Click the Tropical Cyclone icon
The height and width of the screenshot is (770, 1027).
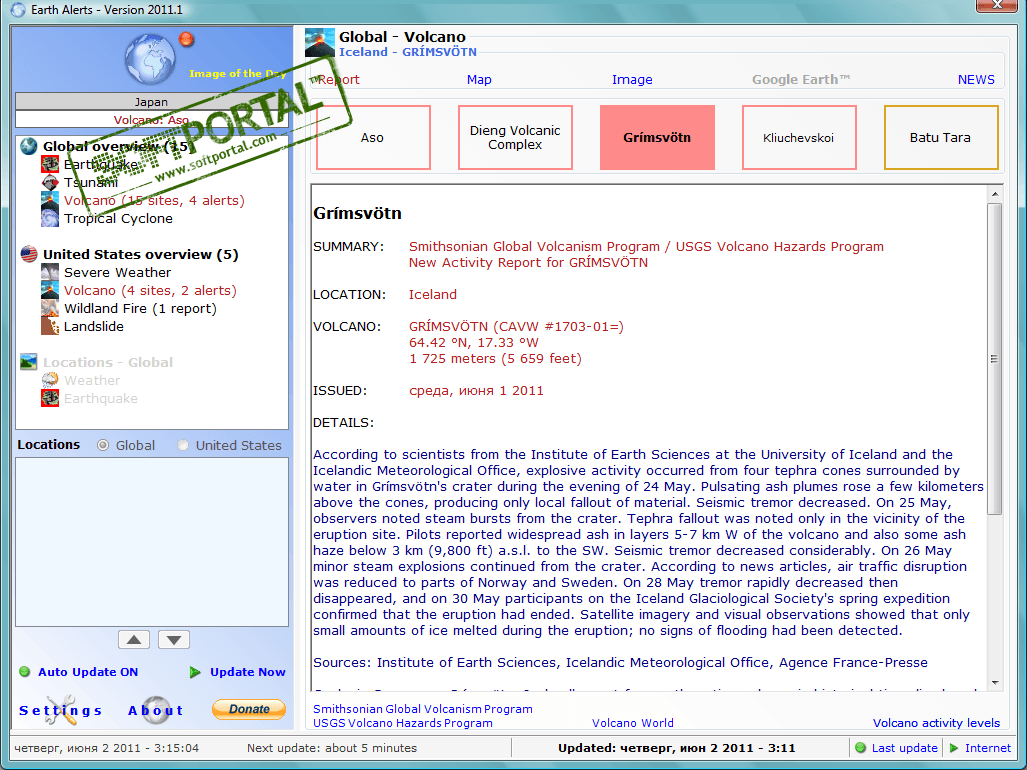(x=50, y=219)
